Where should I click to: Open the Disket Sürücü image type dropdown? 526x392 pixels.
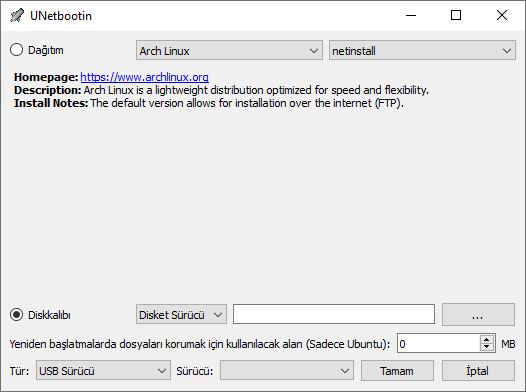(x=181, y=315)
